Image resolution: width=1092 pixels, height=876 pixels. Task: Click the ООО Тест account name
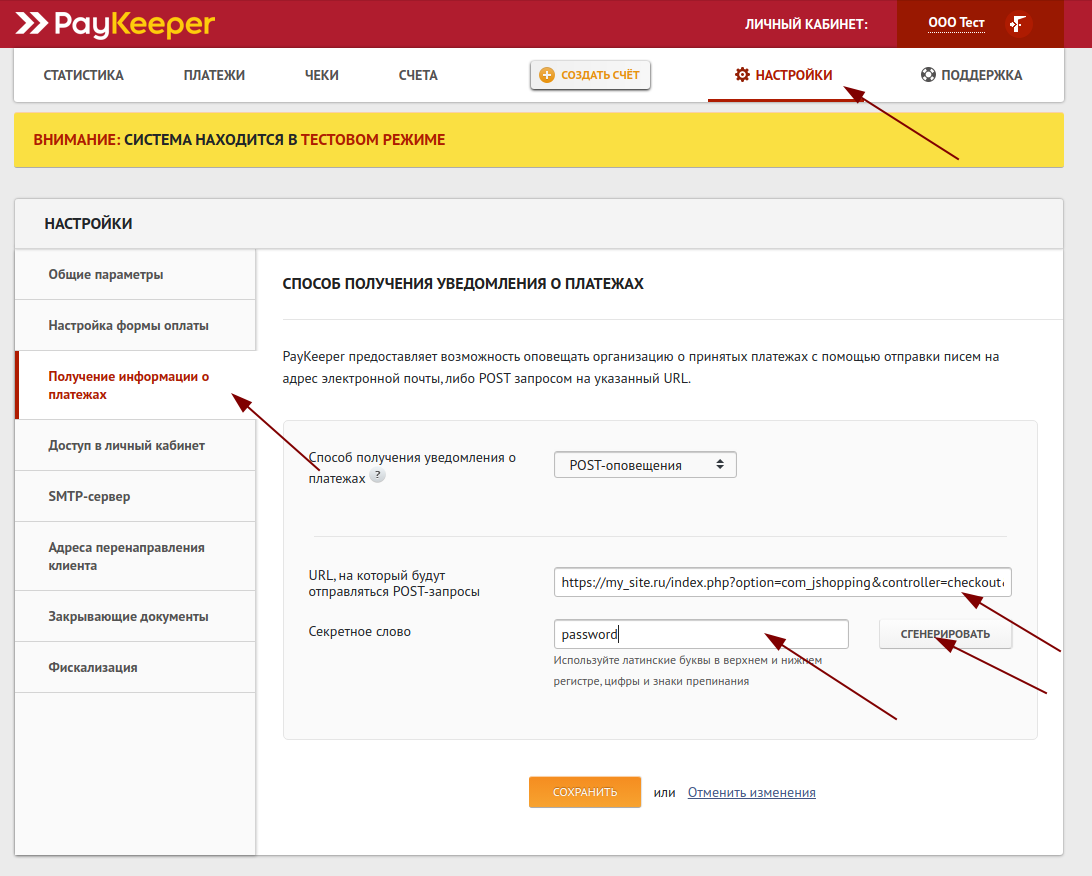[x=956, y=23]
